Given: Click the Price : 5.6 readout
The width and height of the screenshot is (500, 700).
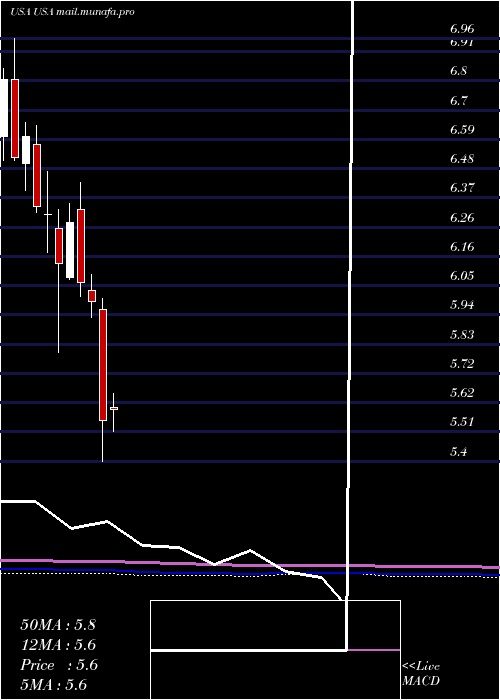Looking at the screenshot, I should 58,665.
